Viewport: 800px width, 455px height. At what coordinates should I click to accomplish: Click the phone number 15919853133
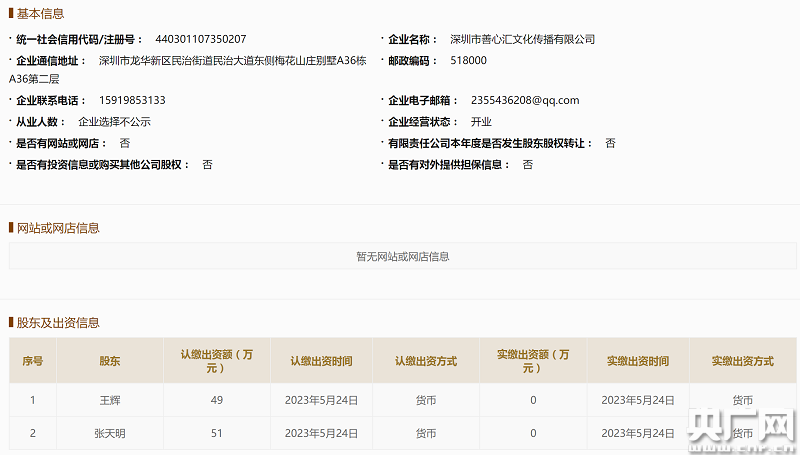click(x=132, y=100)
